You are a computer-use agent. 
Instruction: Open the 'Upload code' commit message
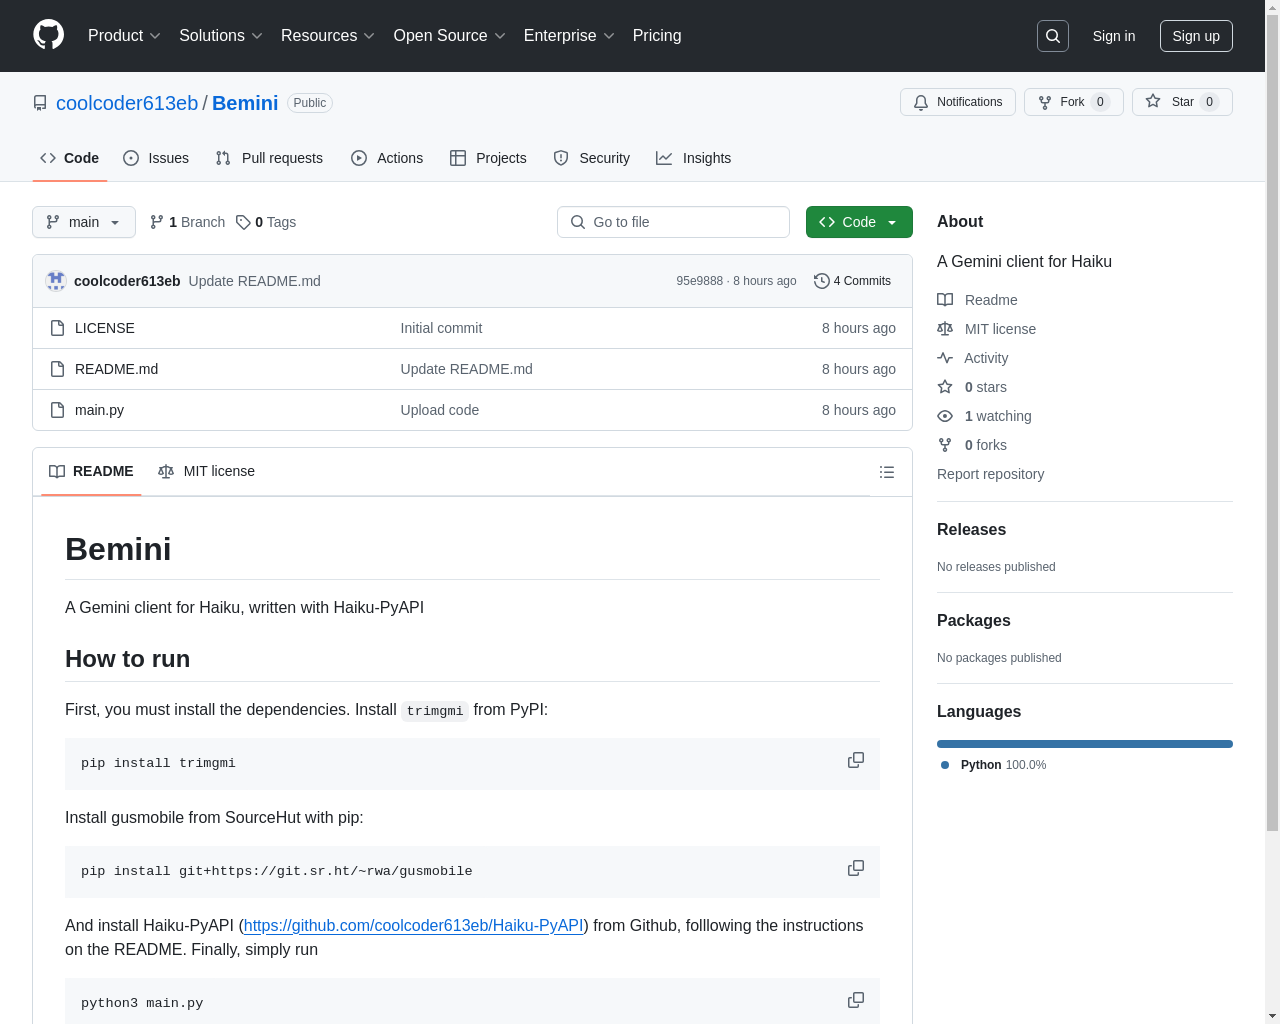click(x=440, y=410)
